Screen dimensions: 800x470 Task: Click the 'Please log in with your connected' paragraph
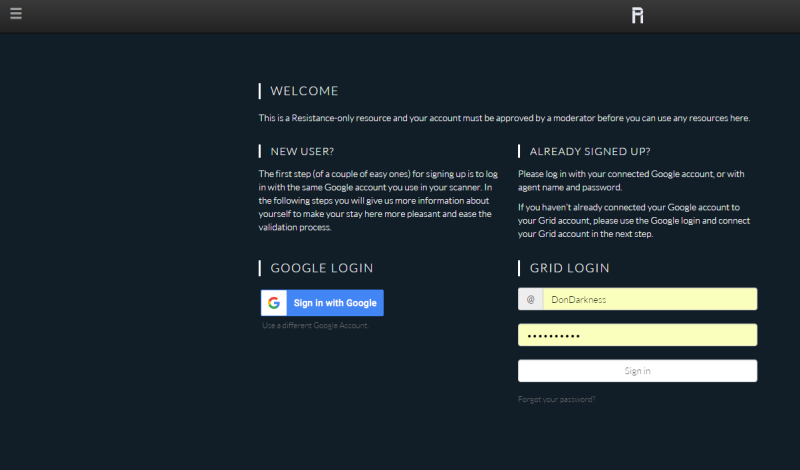pos(630,180)
